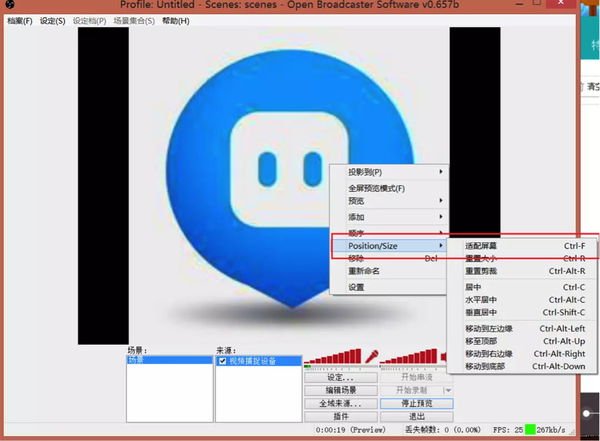Expand the 投影到(P) submenu
This screenshot has width=600, height=441.
(389, 172)
